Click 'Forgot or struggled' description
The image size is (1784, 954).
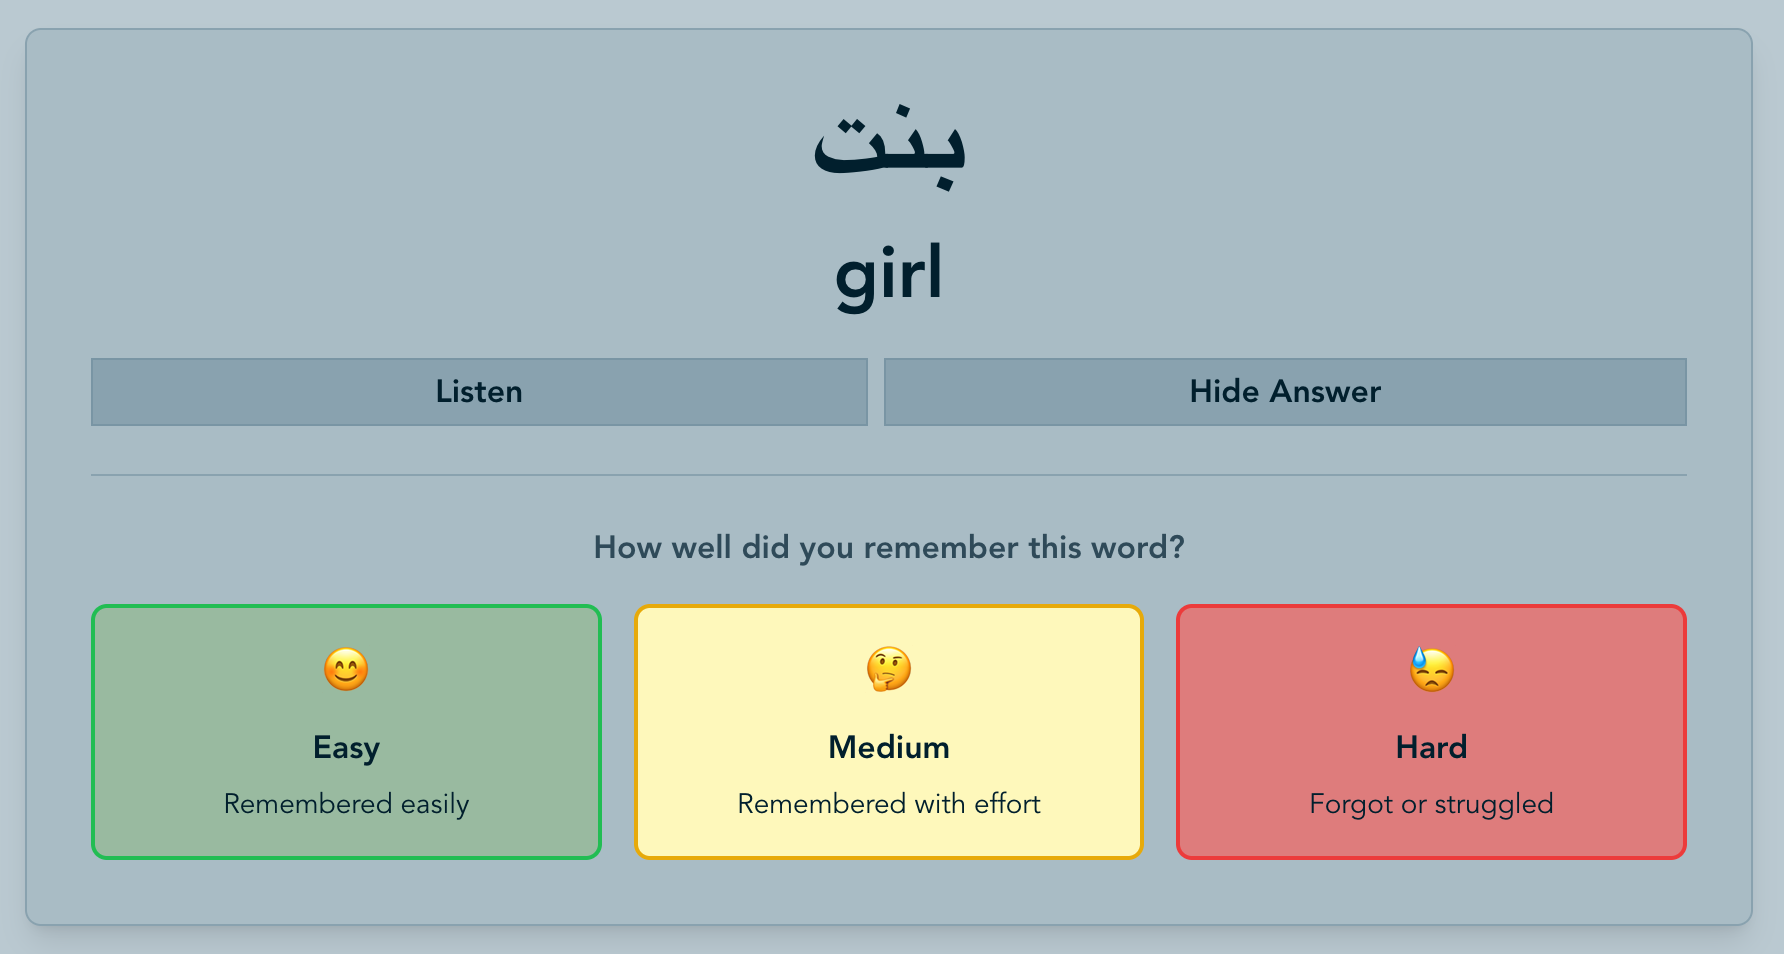[1431, 804]
